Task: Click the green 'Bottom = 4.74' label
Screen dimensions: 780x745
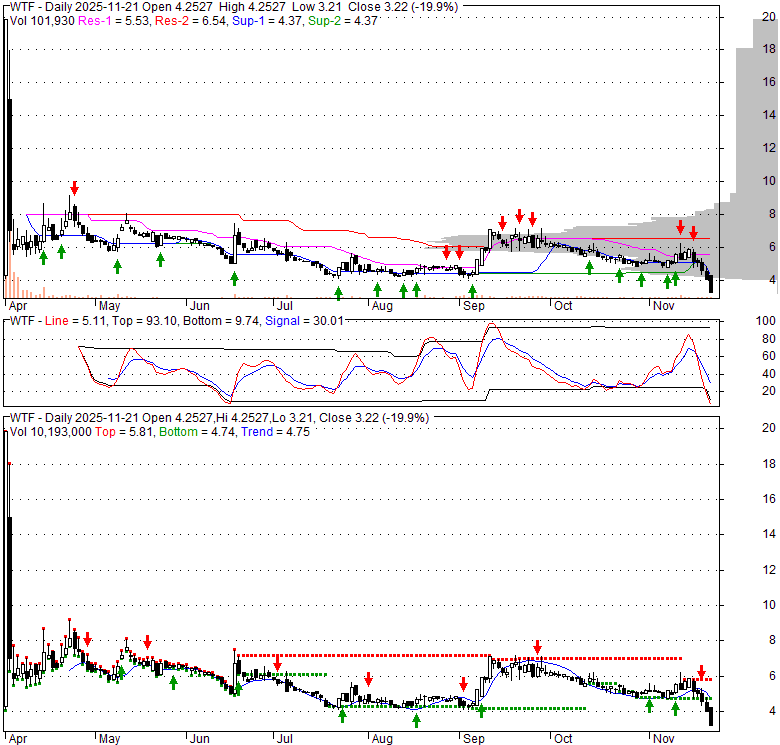Action: click(197, 432)
